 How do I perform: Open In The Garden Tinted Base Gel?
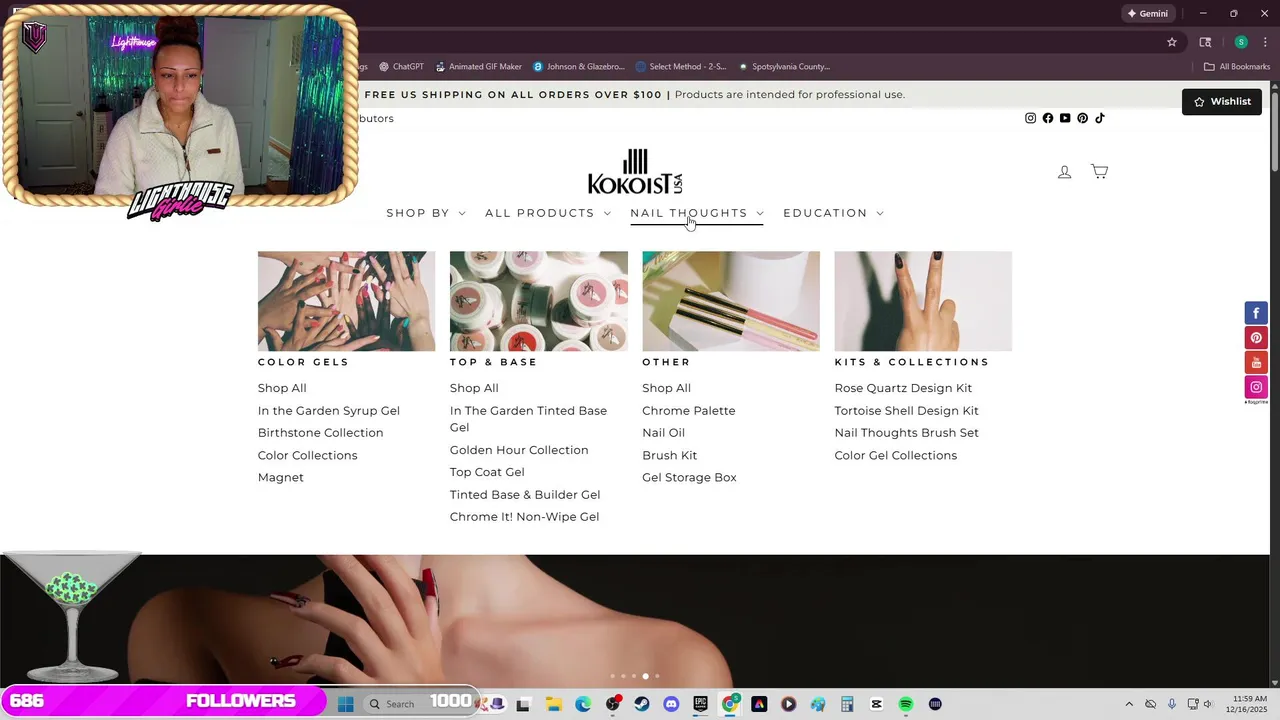[x=528, y=419]
